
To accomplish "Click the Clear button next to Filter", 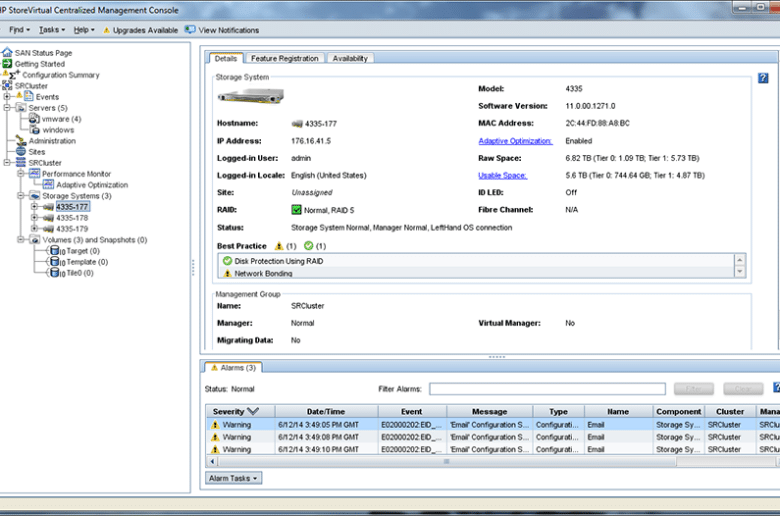I will click(x=743, y=389).
